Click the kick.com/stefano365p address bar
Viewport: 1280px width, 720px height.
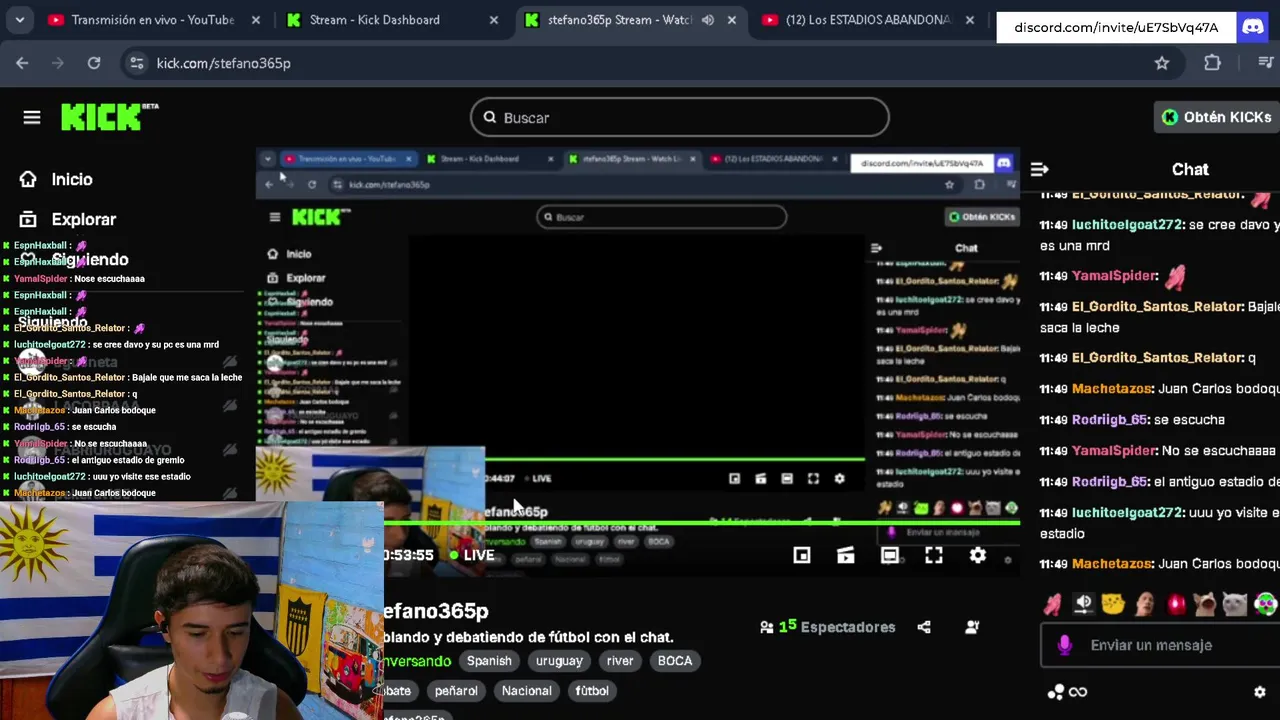tap(650, 63)
